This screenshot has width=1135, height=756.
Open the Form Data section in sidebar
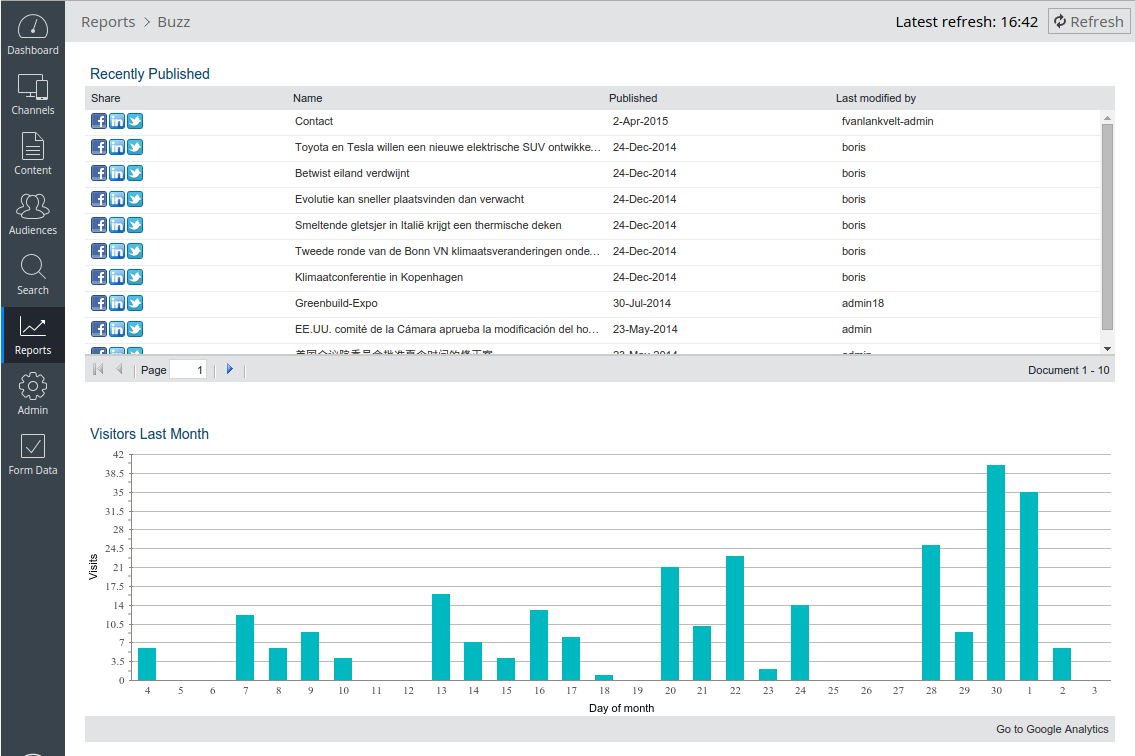click(33, 455)
